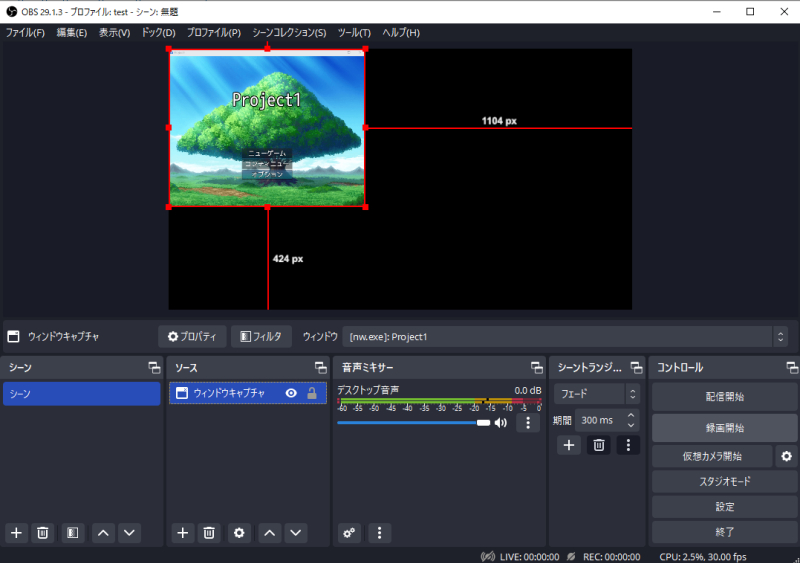This screenshot has width=800, height=563.
Task: Add a new scene transition
Action: click(569, 445)
